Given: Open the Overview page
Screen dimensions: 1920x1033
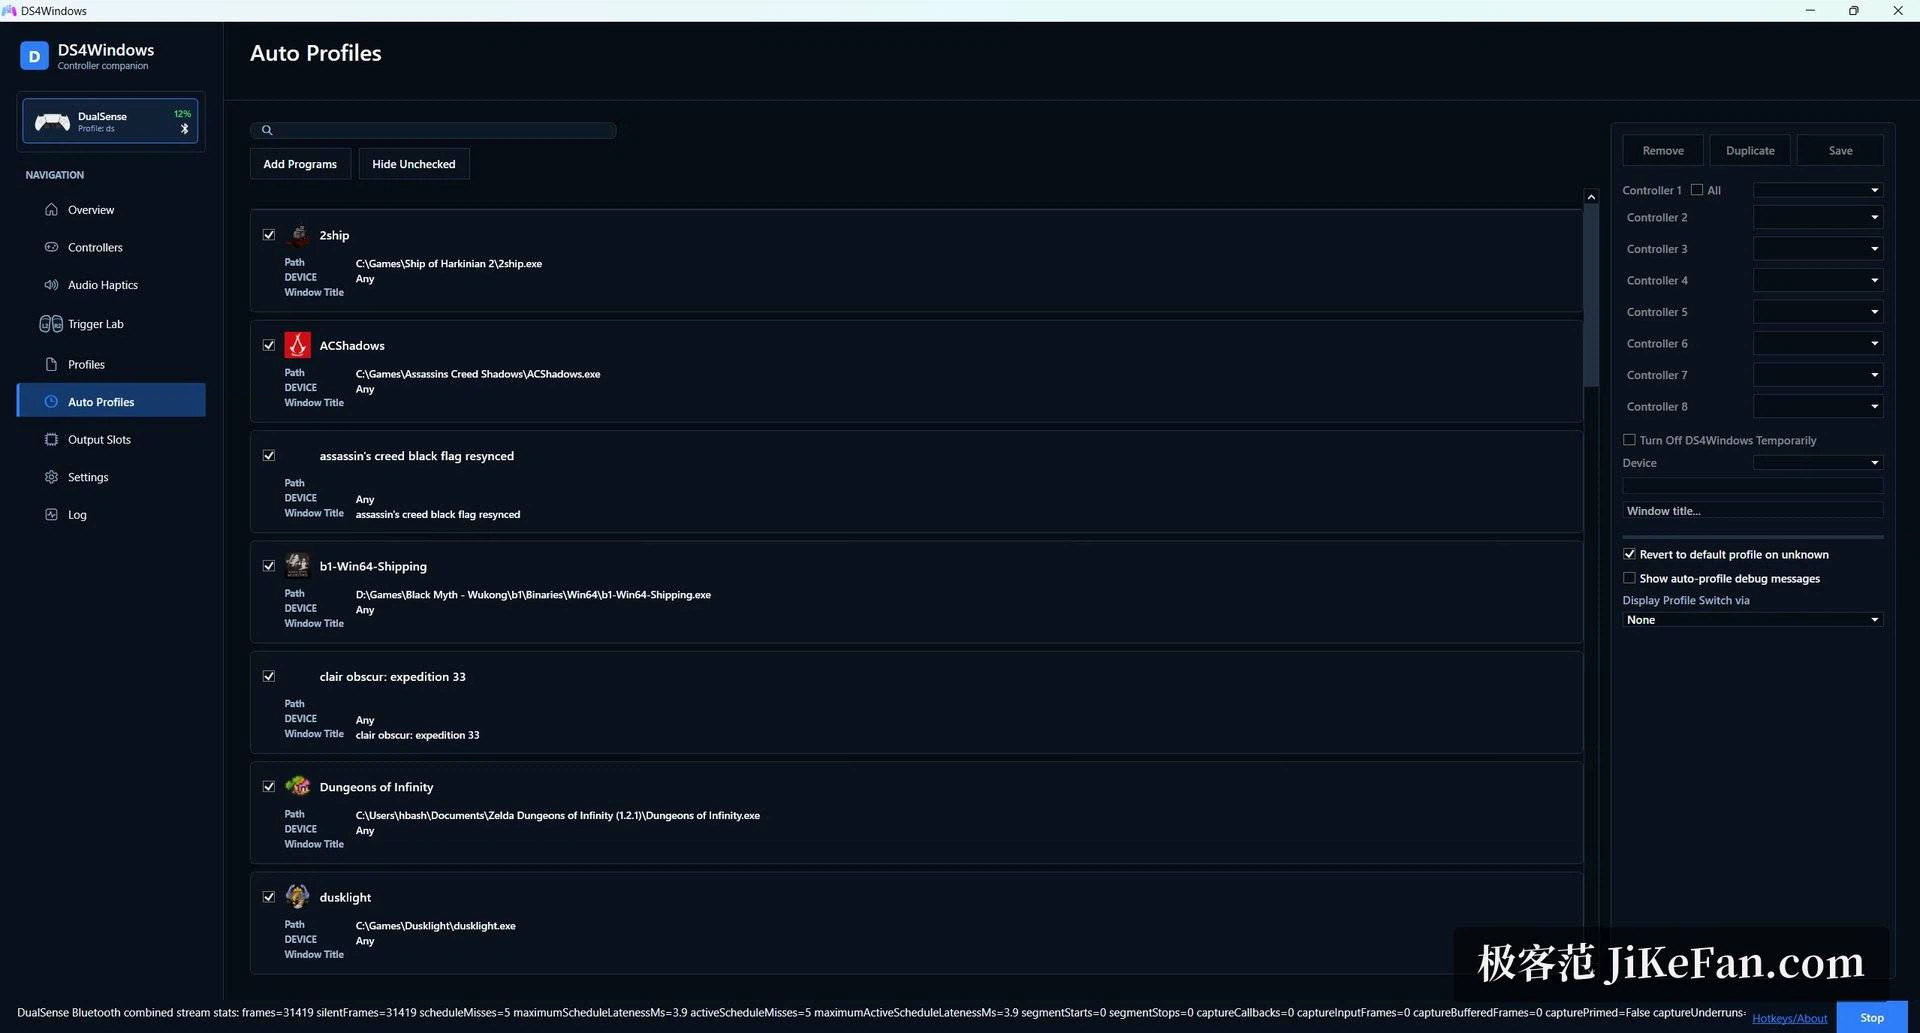Looking at the screenshot, I should 111,210.
